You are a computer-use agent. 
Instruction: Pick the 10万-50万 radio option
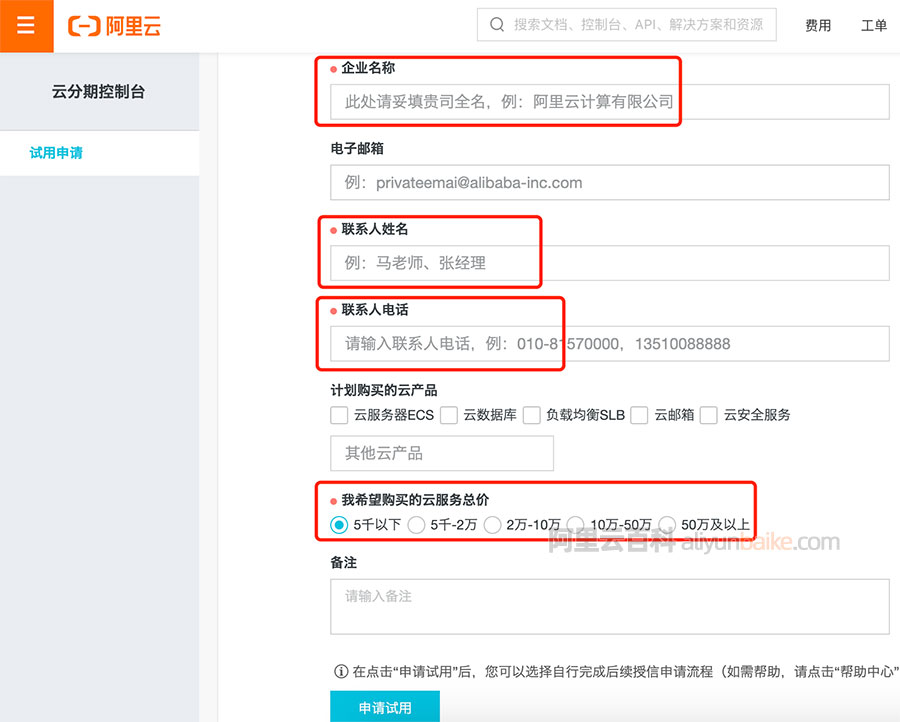(576, 525)
